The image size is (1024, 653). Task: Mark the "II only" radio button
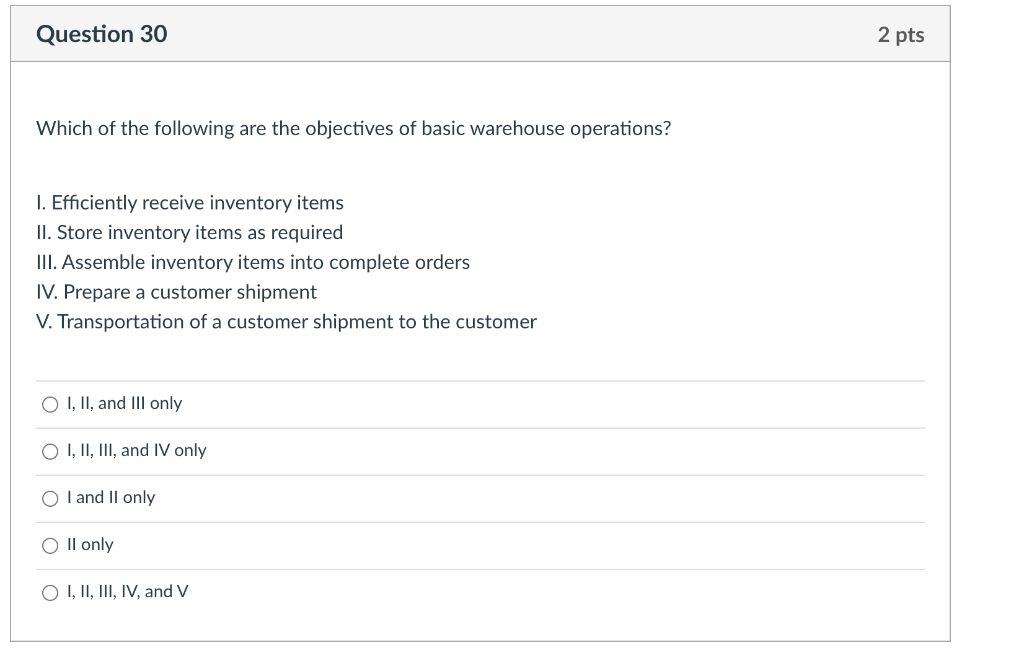[x=50, y=546]
